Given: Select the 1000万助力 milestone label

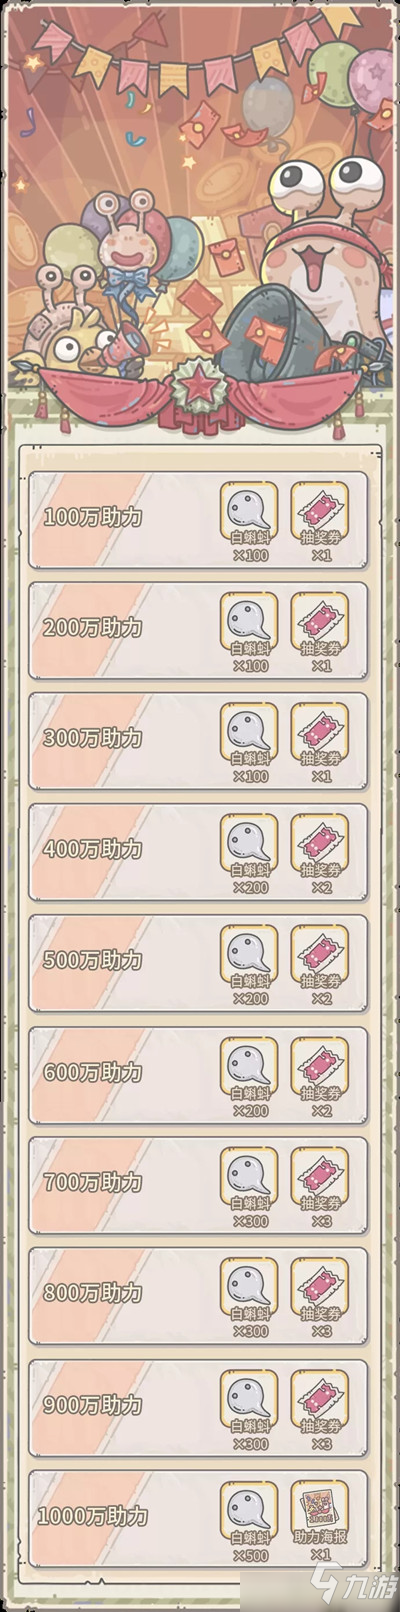Looking at the screenshot, I should (x=93, y=1516).
